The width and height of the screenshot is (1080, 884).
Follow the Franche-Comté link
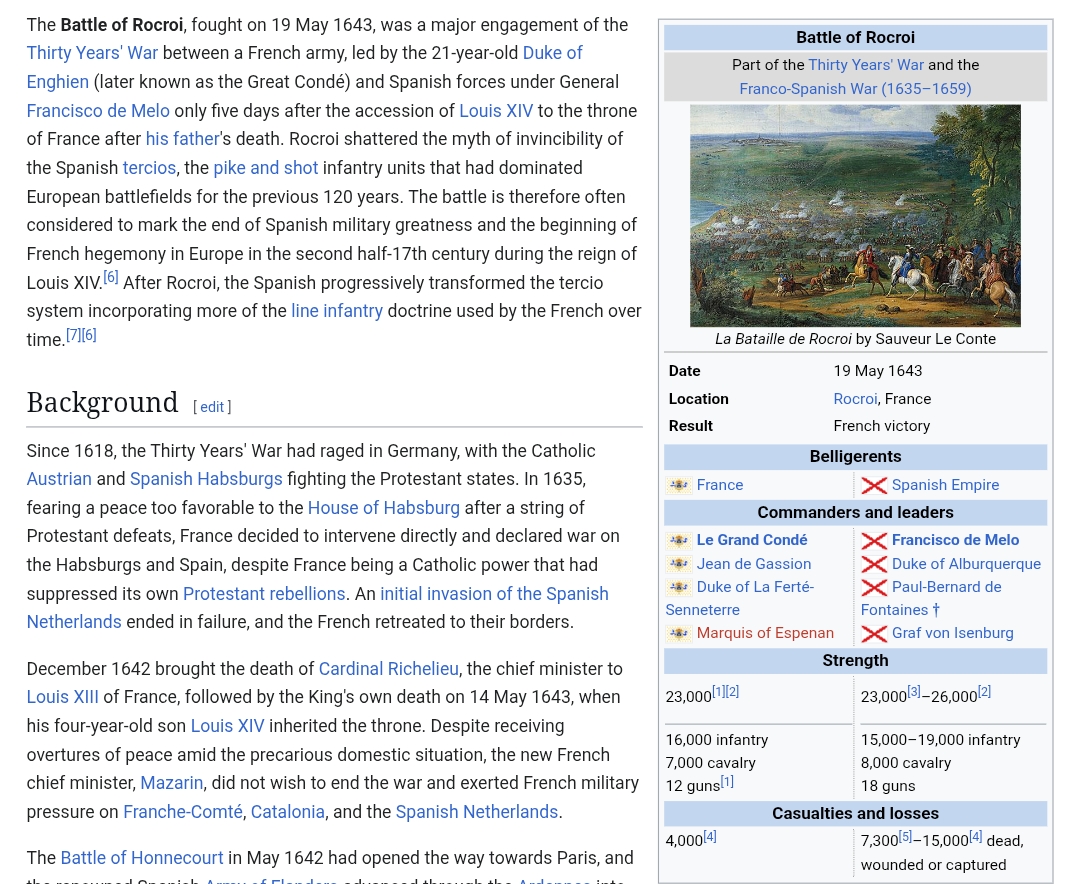(x=183, y=812)
